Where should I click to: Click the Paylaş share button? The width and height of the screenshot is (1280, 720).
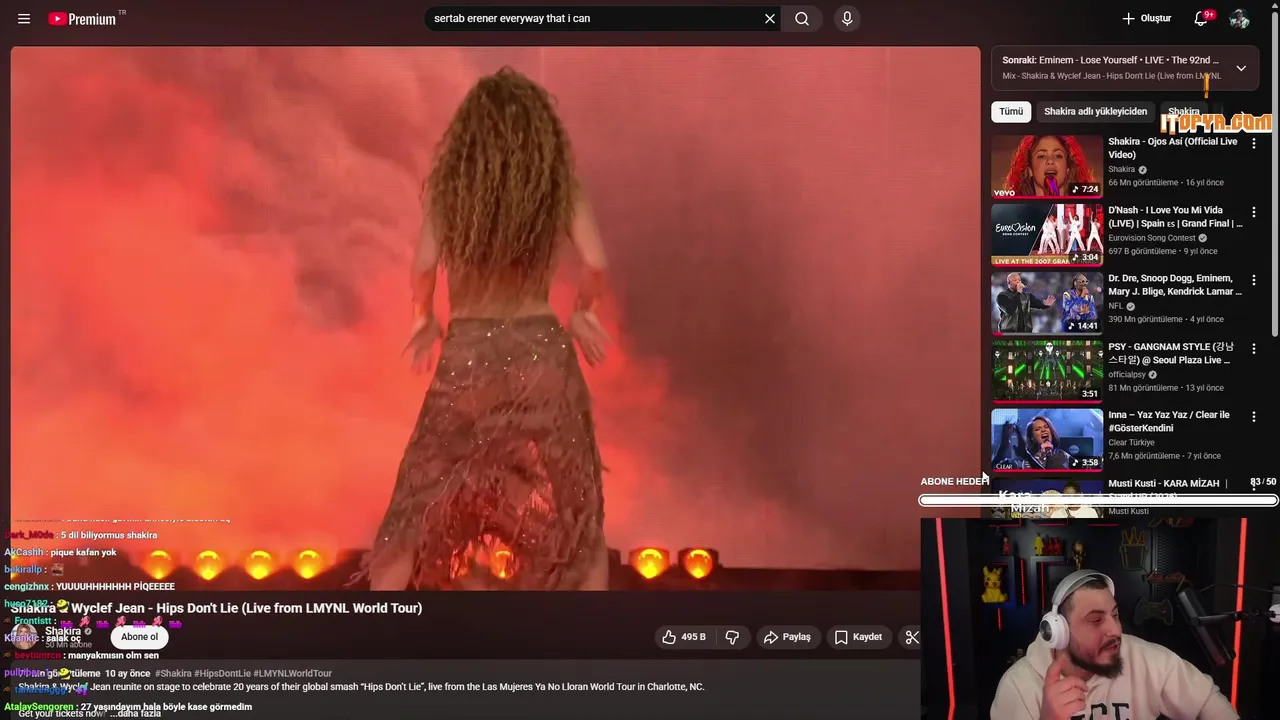(x=787, y=637)
